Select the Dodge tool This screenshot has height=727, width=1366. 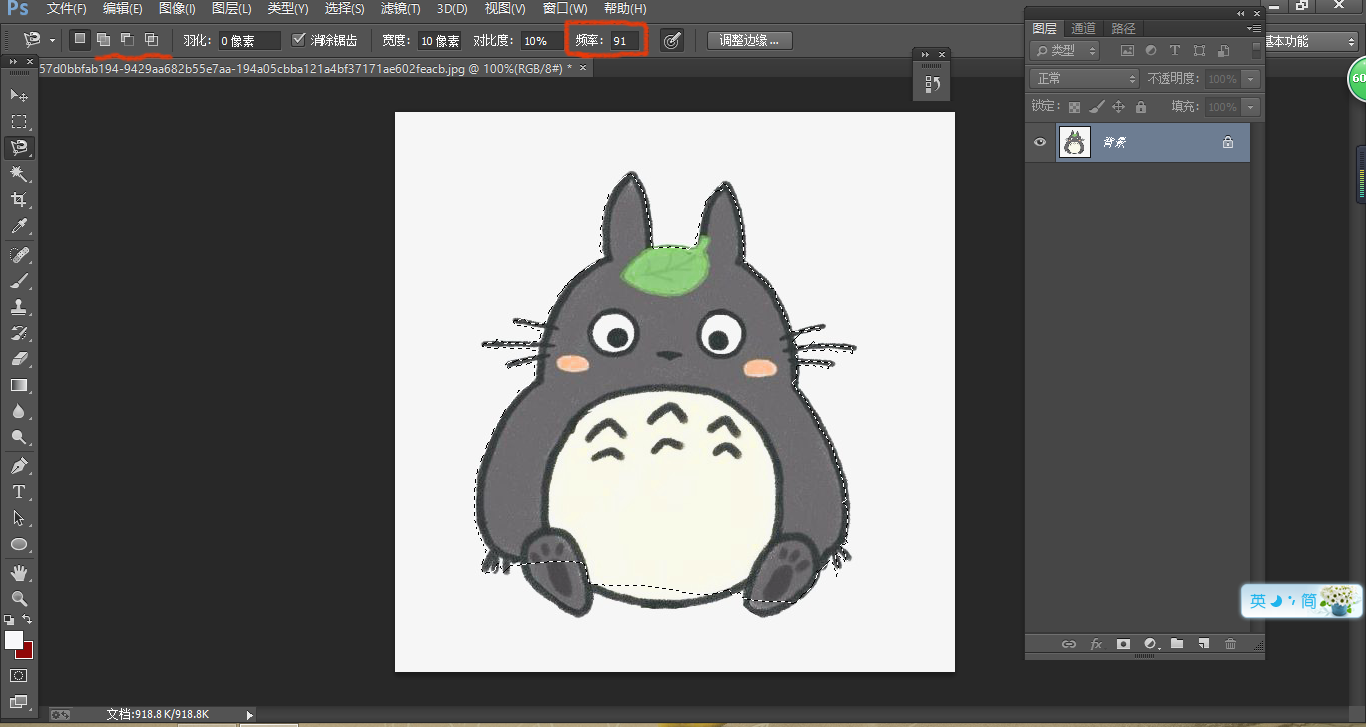pos(19,437)
